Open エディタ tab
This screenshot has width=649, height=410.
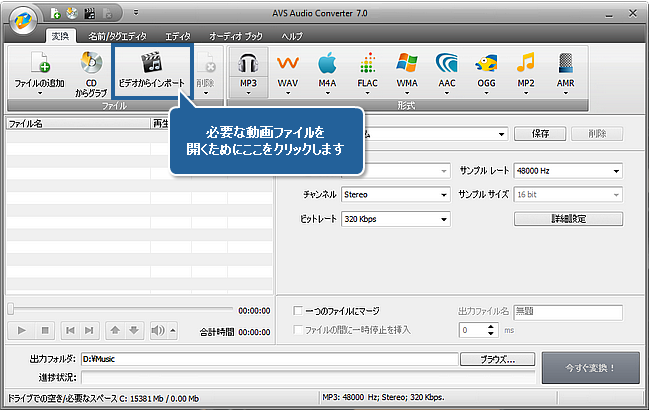click(x=178, y=36)
